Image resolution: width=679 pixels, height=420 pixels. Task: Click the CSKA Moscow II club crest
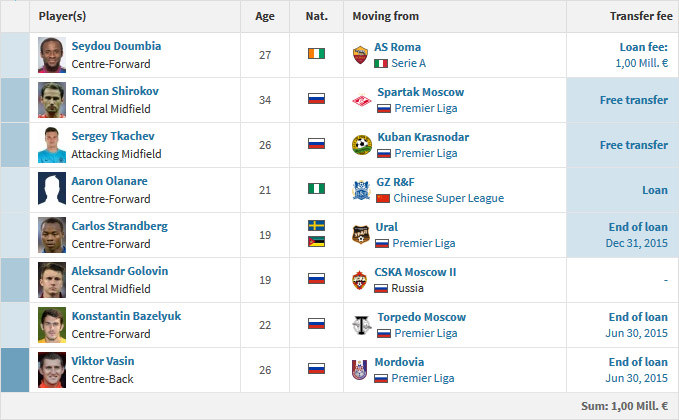pyautogui.click(x=359, y=280)
